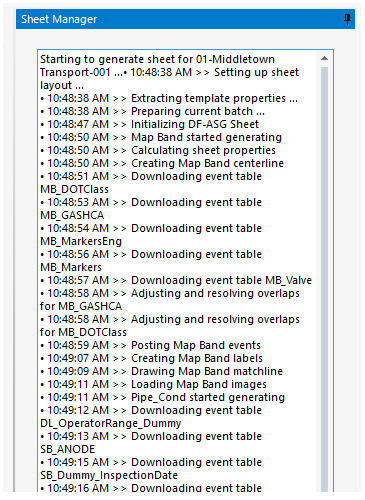Viewport: 365px width, 500px height.
Task: Select the 'Posting Map Band events' entry
Action: pos(150,345)
